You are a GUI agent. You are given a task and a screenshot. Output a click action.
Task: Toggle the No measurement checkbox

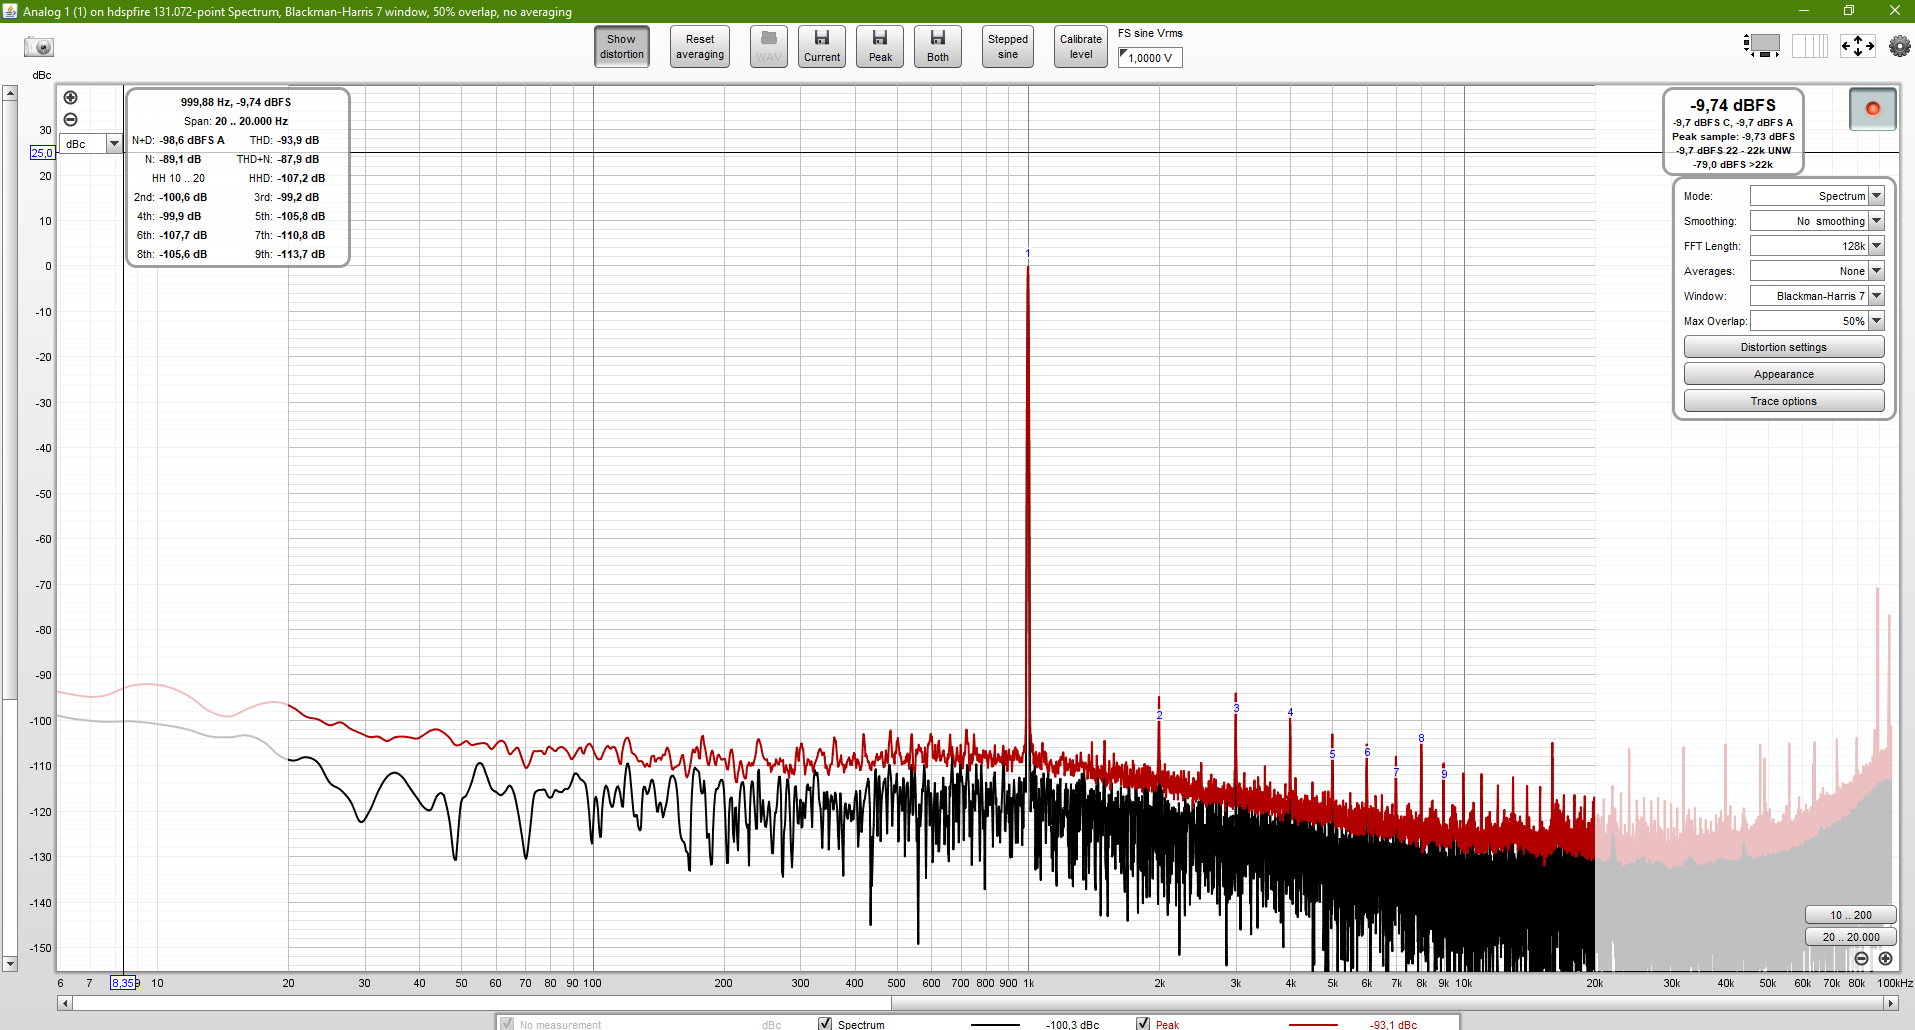pyautogui.click(x=507, y=1024)
